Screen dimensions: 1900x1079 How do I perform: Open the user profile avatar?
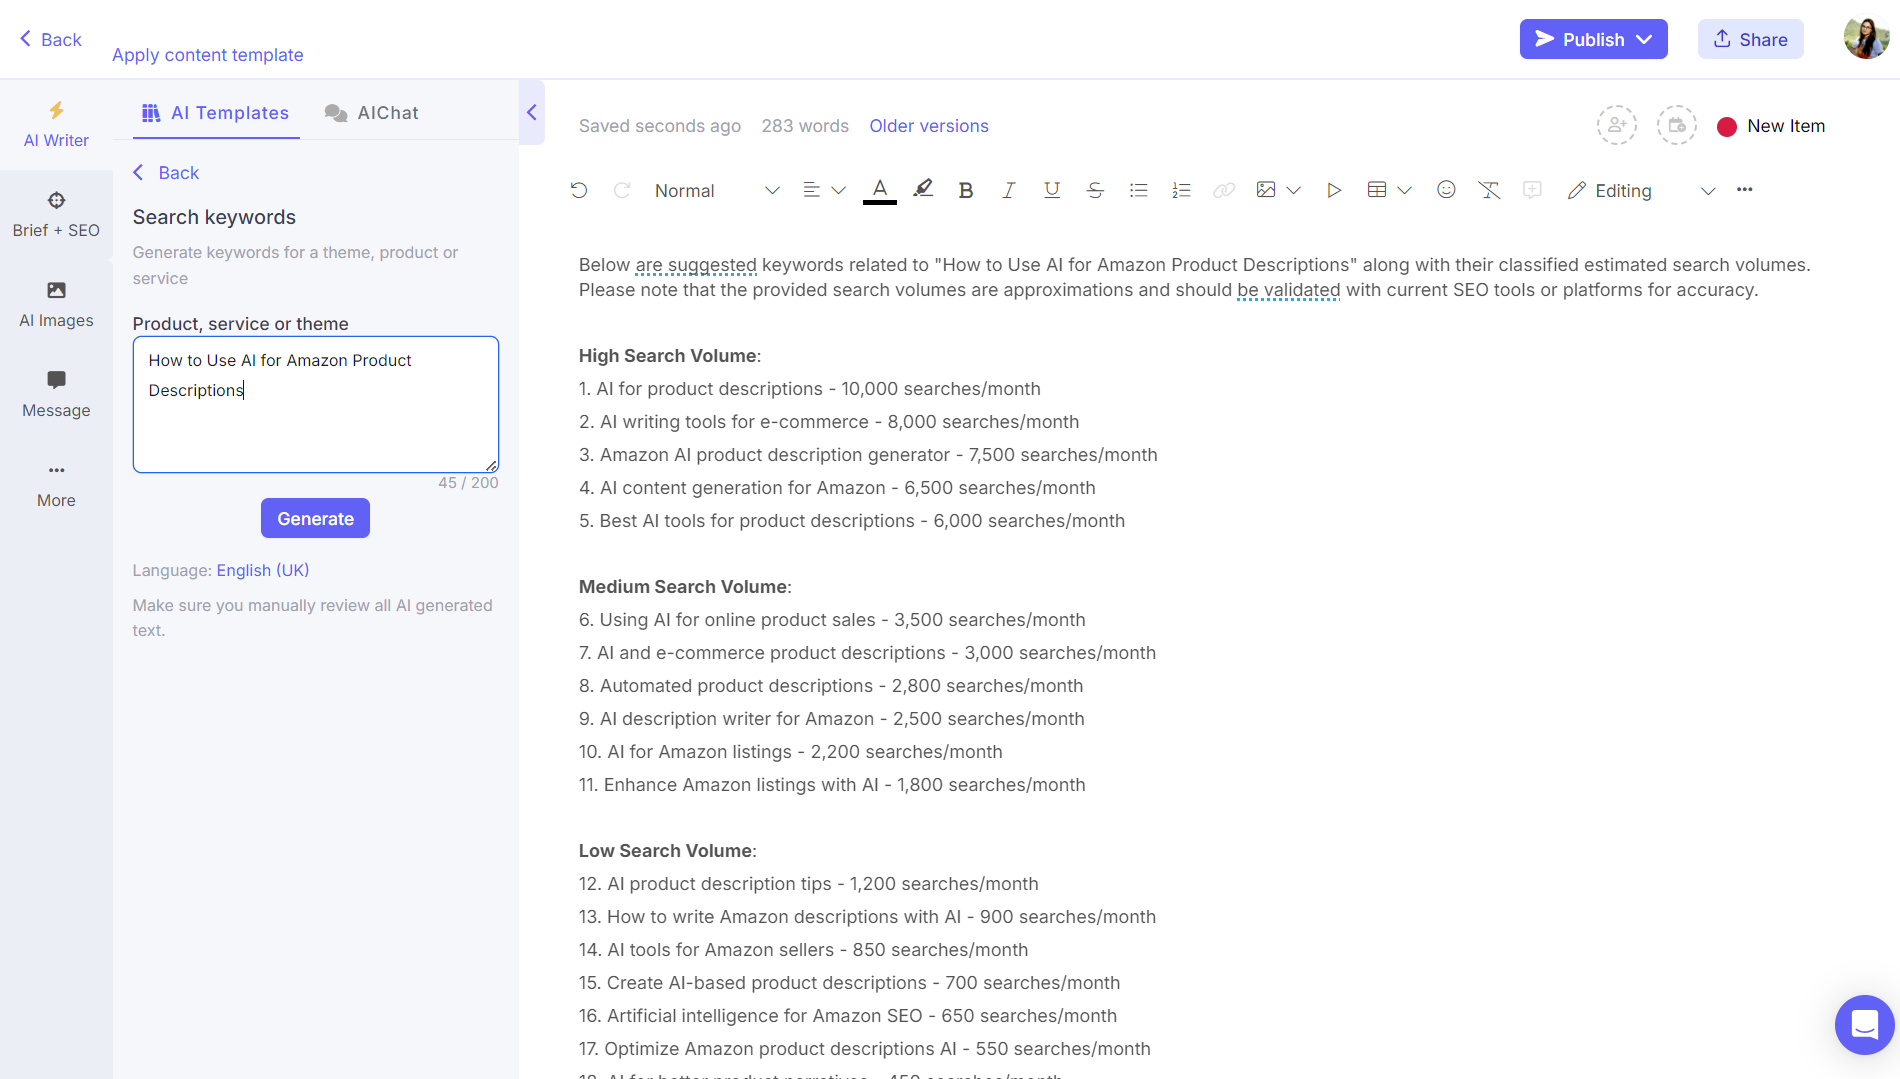[x=1866, y=39]
